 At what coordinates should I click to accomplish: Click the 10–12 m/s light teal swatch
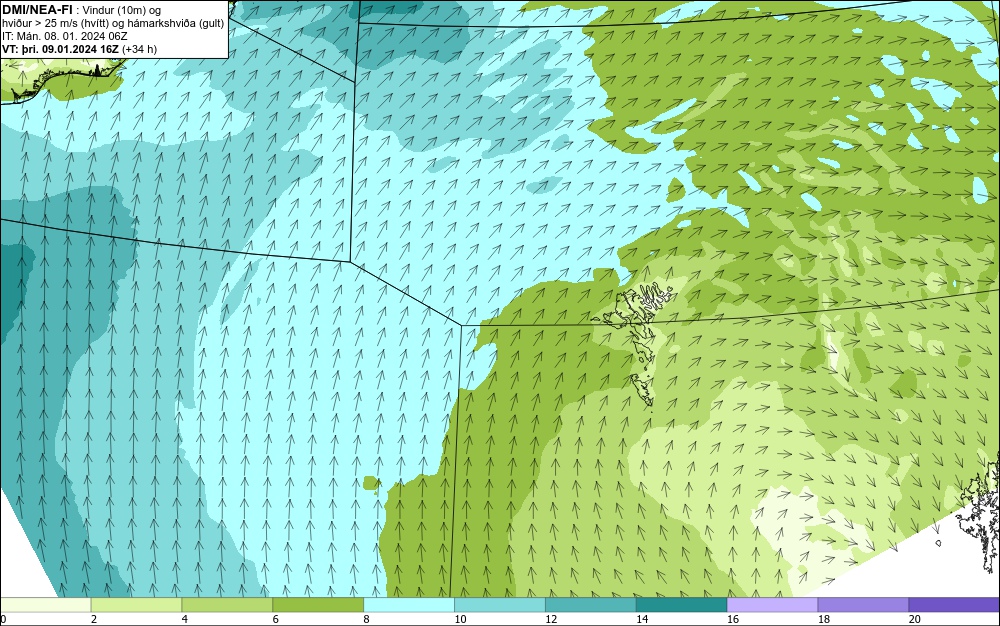(500, 605)
